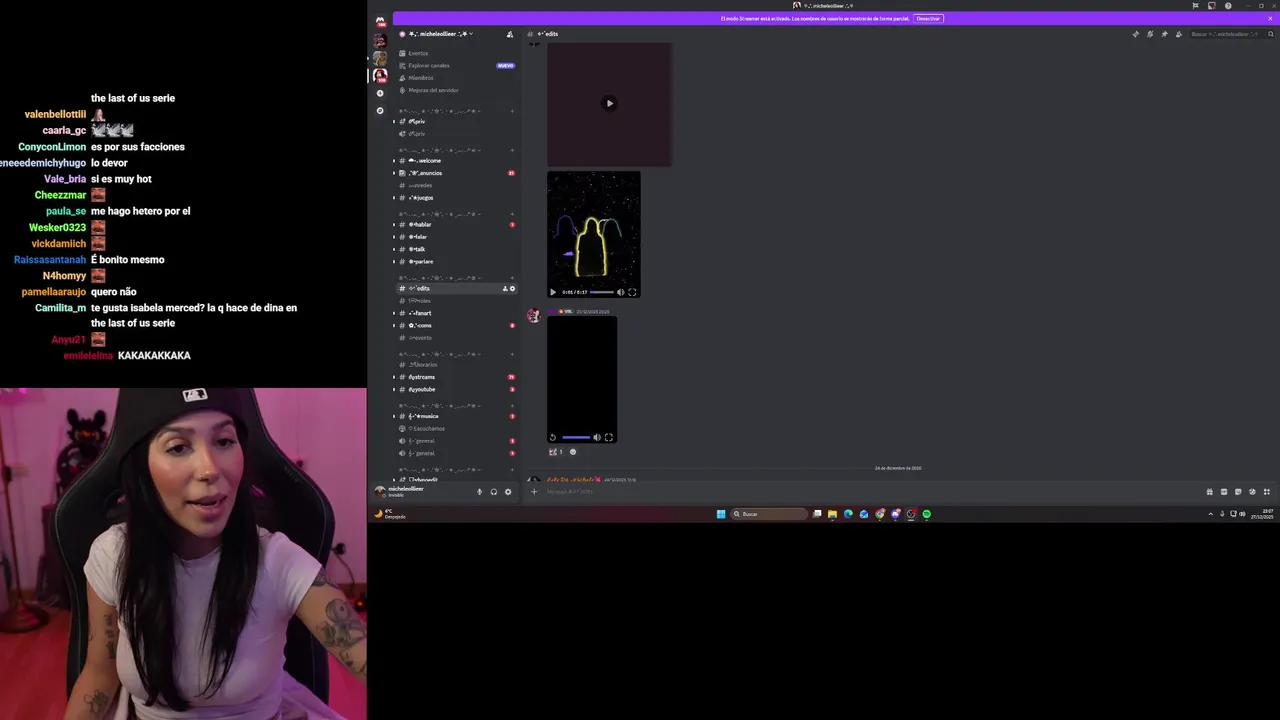Open the avatar of the black video poster

[x=534, y=316]
